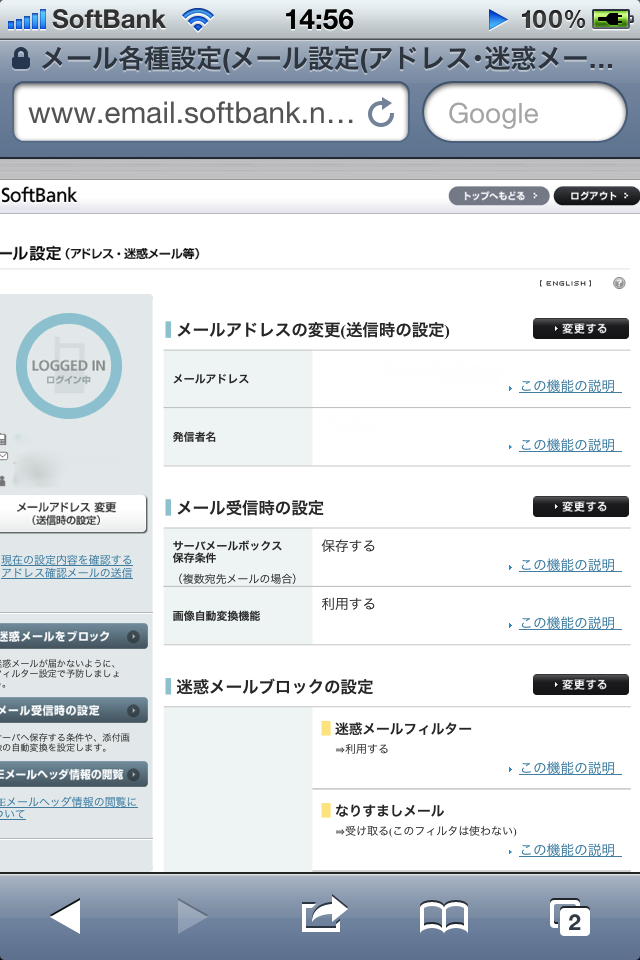Focus the Google search field
The width and height of the screenshot is (640, 960).
525,113
